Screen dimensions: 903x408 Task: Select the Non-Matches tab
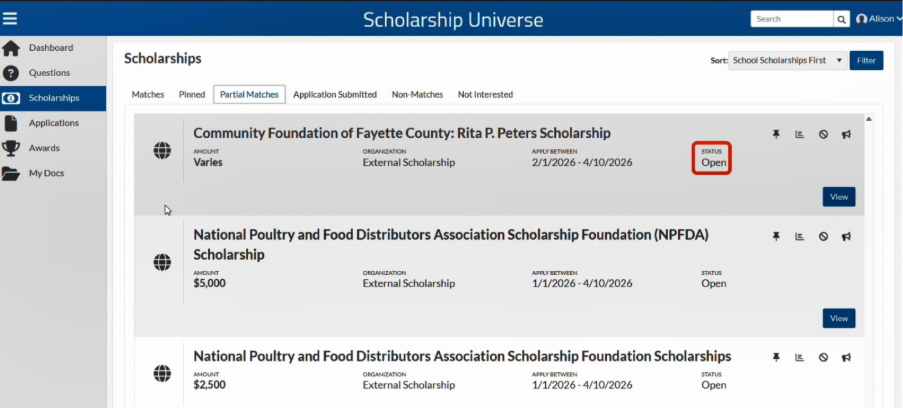click(x=418, y=95)
